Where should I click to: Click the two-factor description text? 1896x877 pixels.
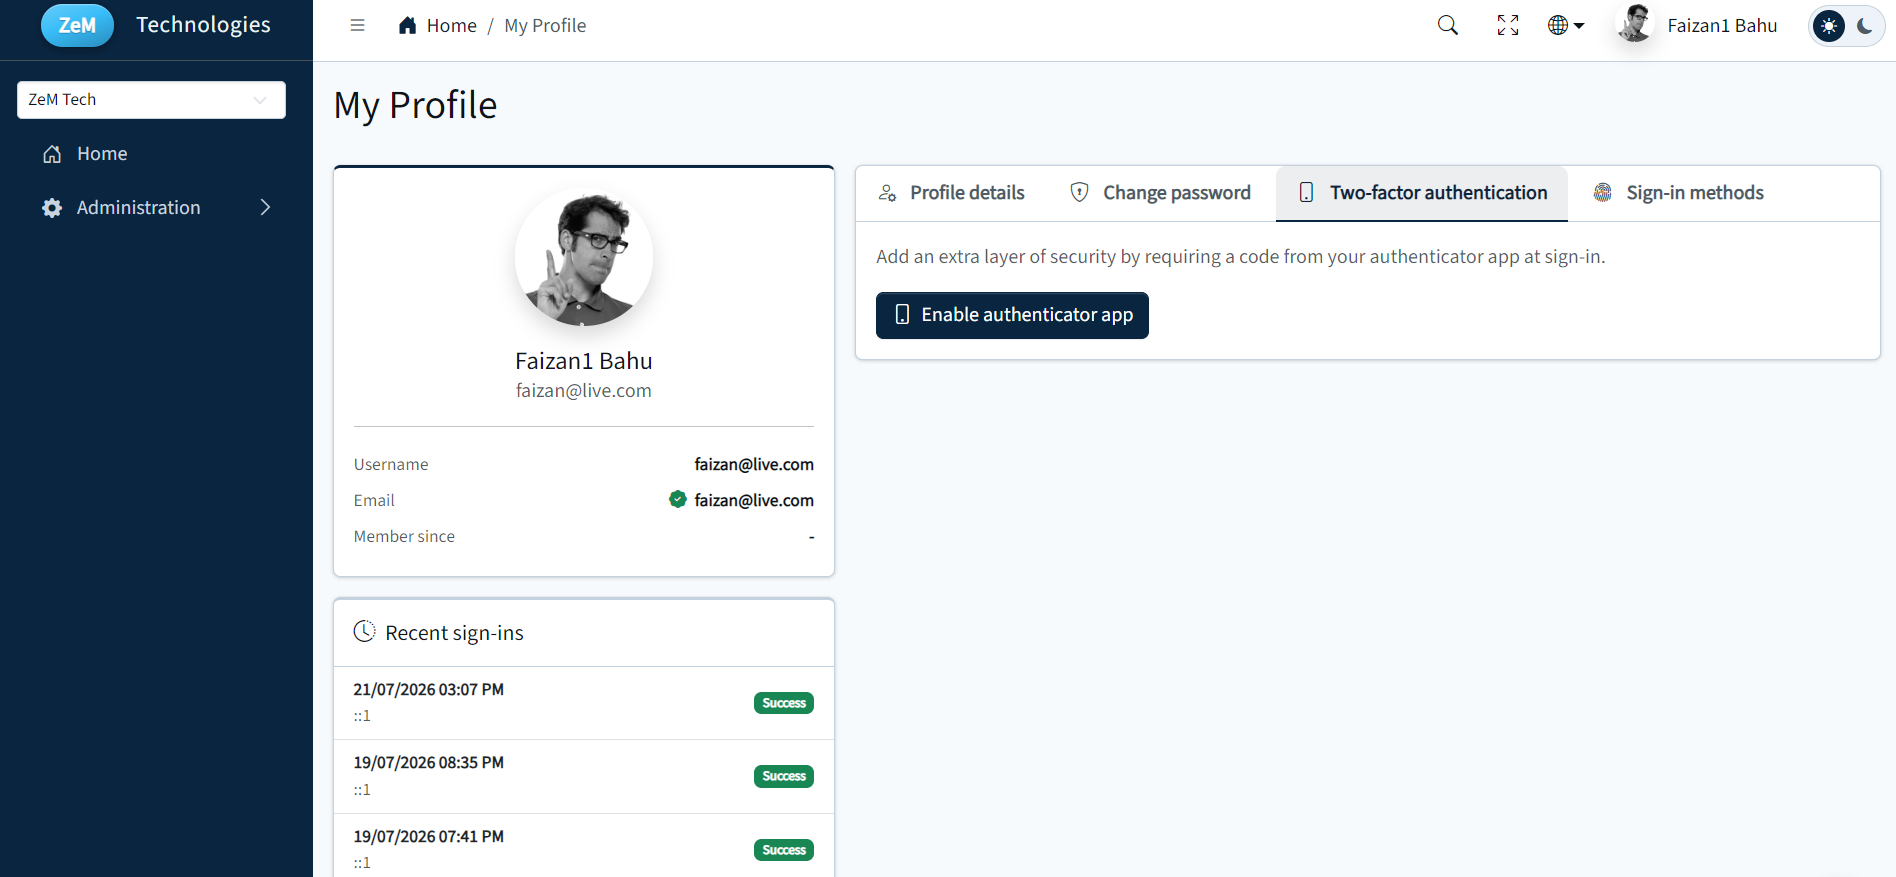(1241, 257)
